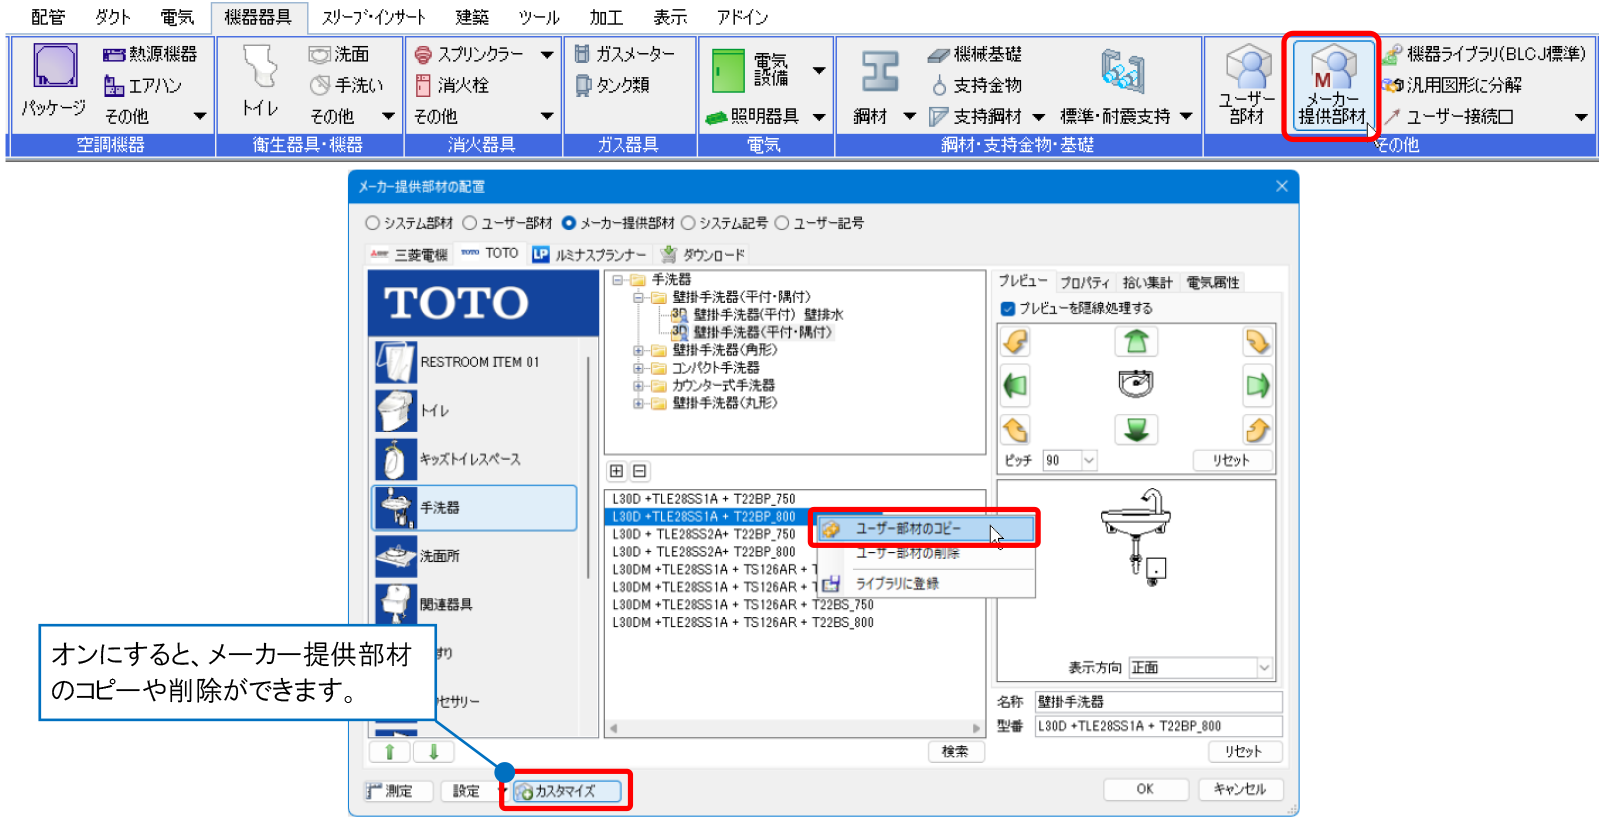This screenshot has width=1617, height=839.
Task: Toggle the カスタマイズ button
Action: tap(567, 791)
